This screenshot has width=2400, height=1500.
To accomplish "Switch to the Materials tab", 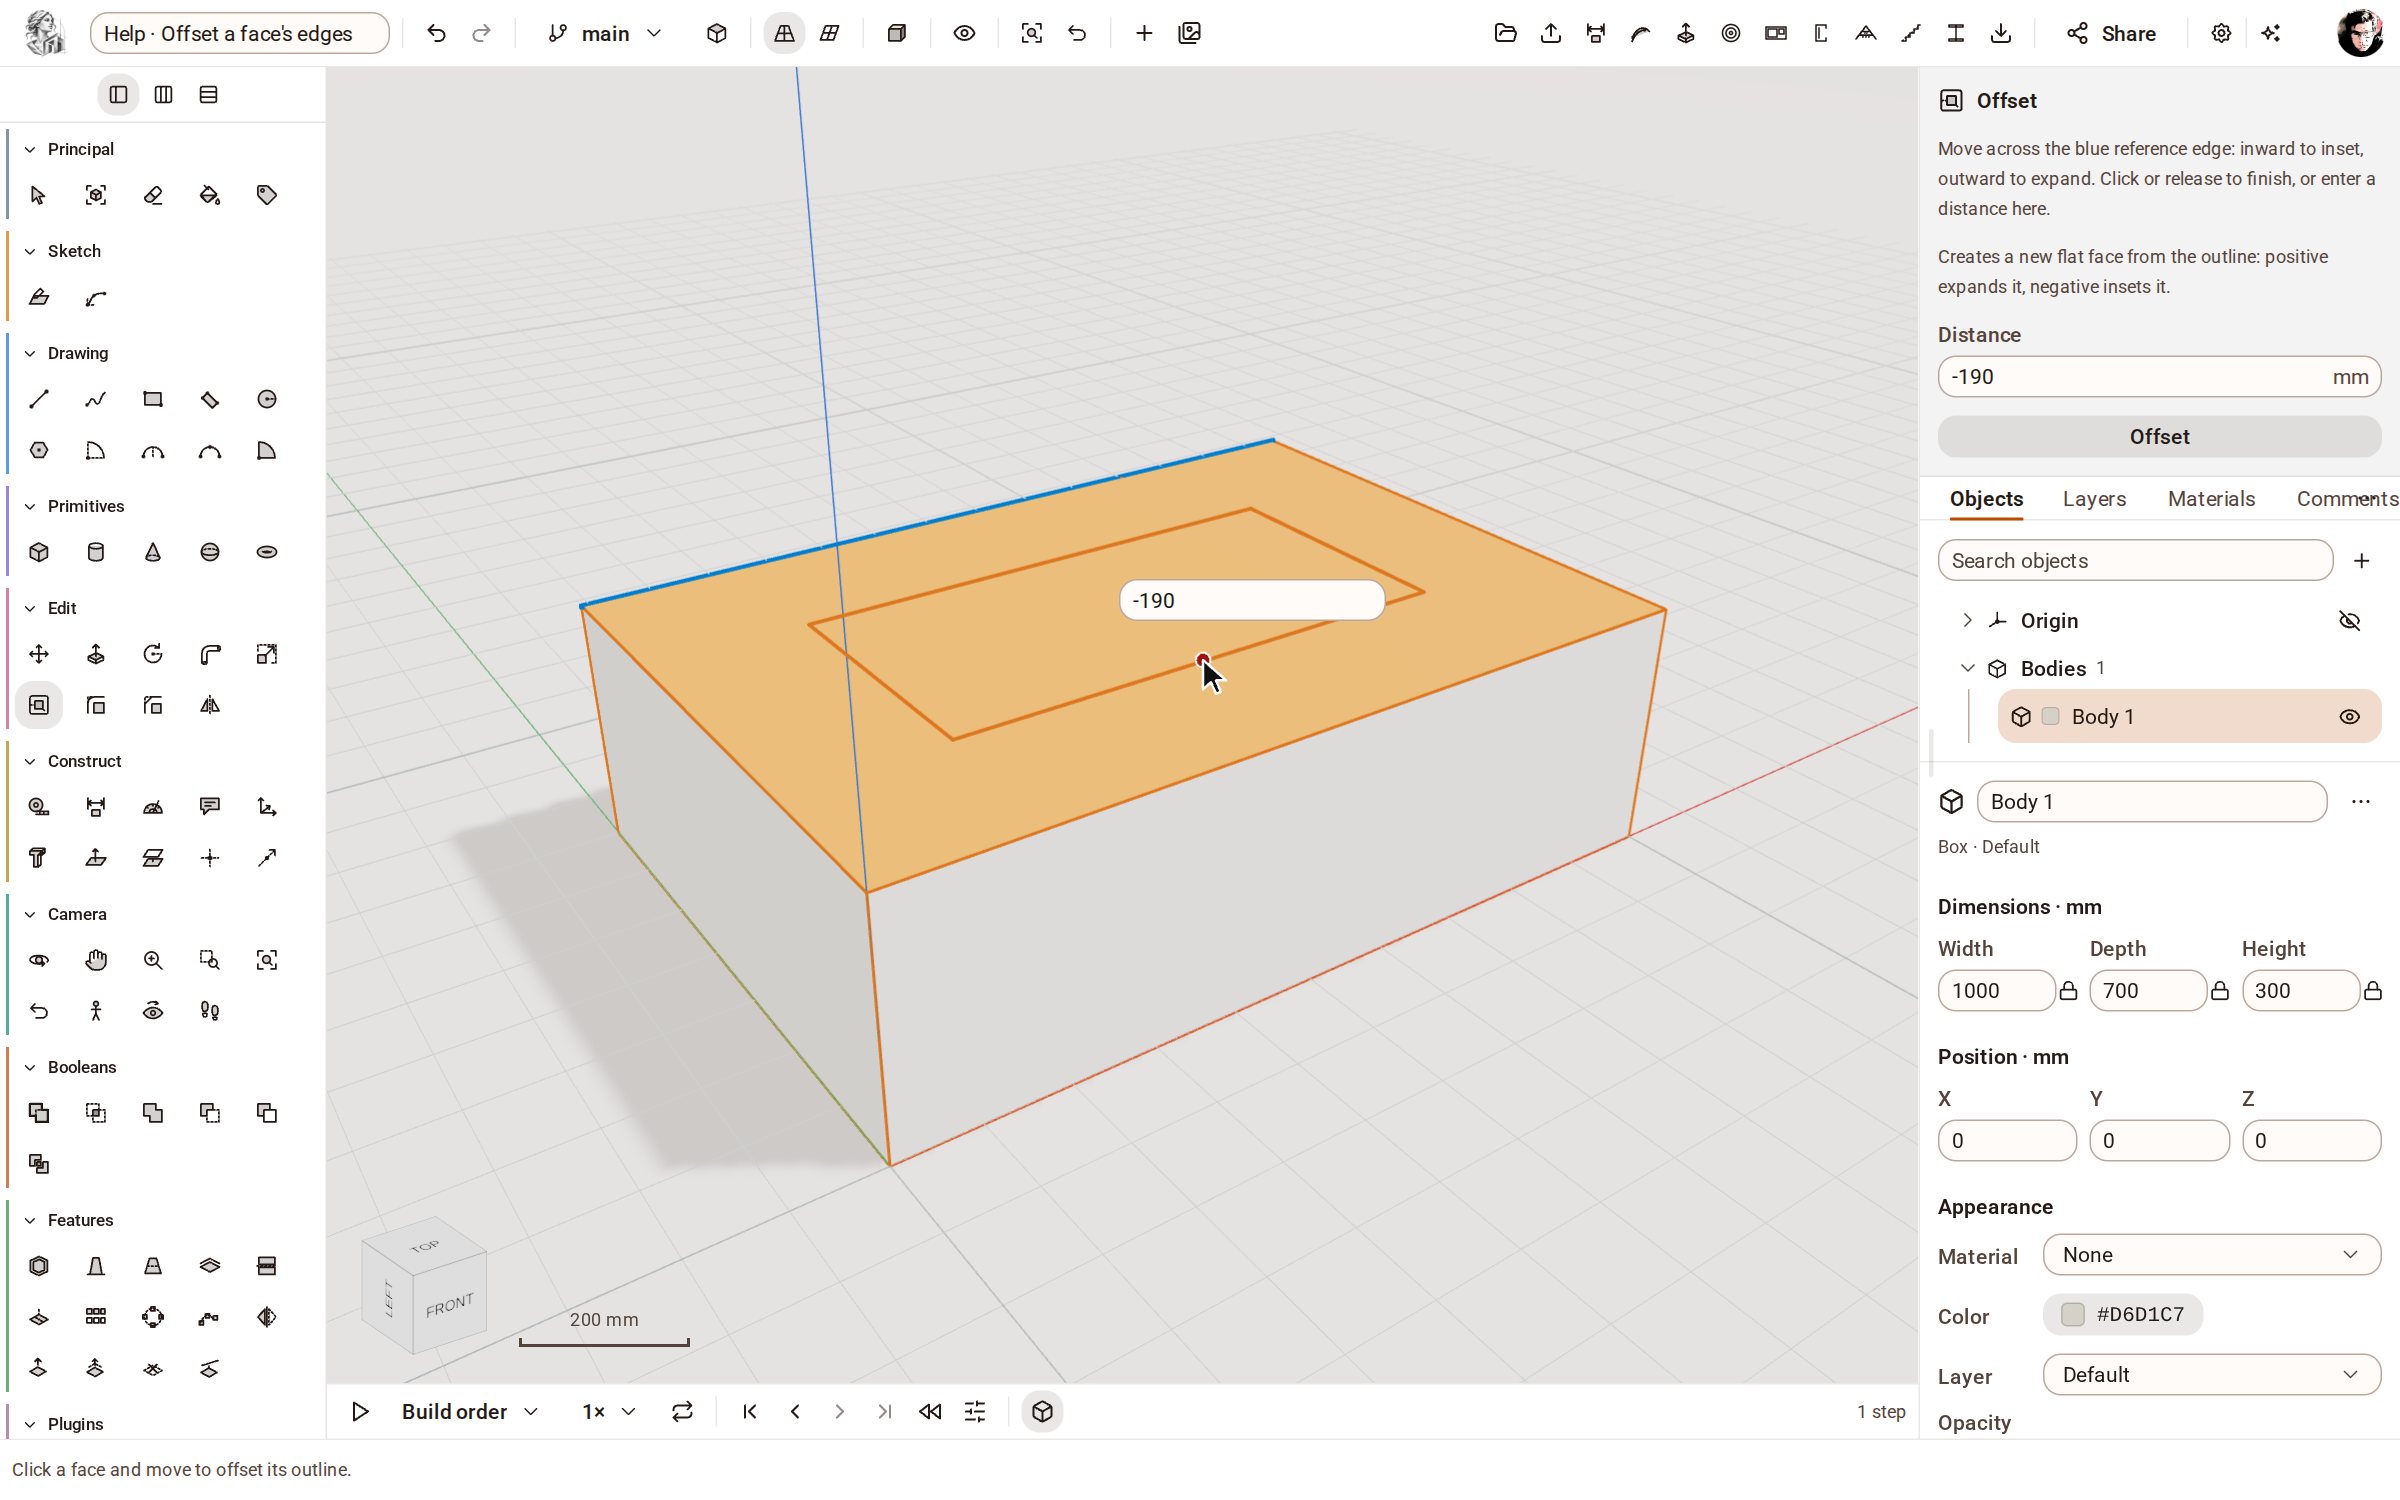I will pos(2211,499).
